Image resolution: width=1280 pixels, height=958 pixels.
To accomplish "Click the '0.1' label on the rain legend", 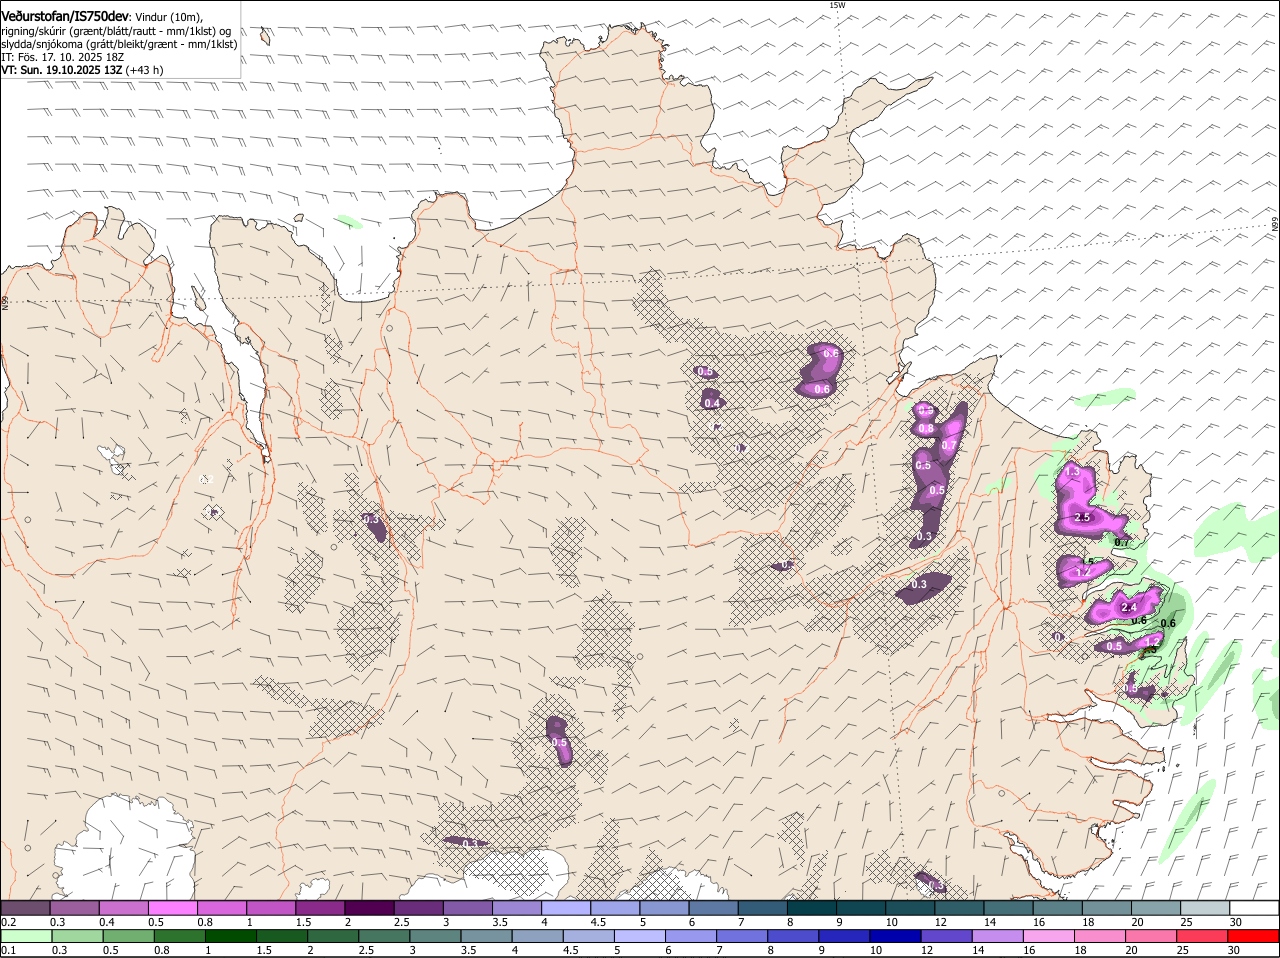I will [x=8, y=950].
